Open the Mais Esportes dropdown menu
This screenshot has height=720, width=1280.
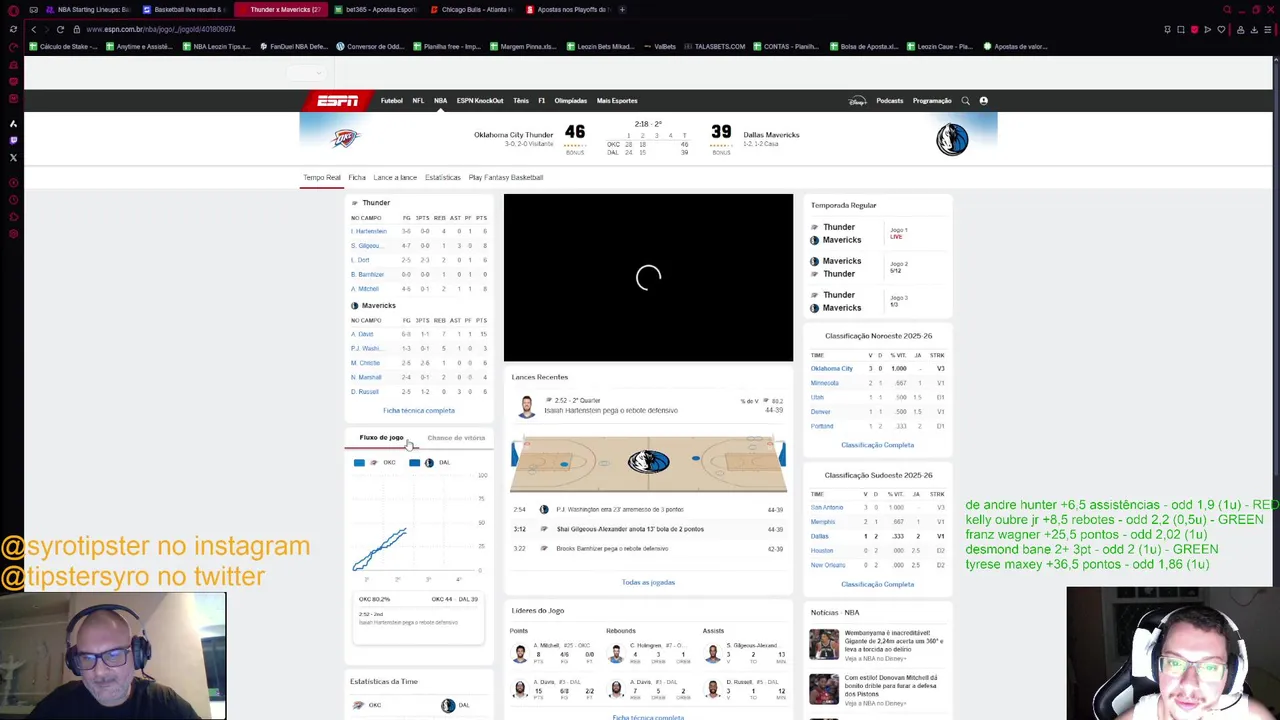(617, 101)
